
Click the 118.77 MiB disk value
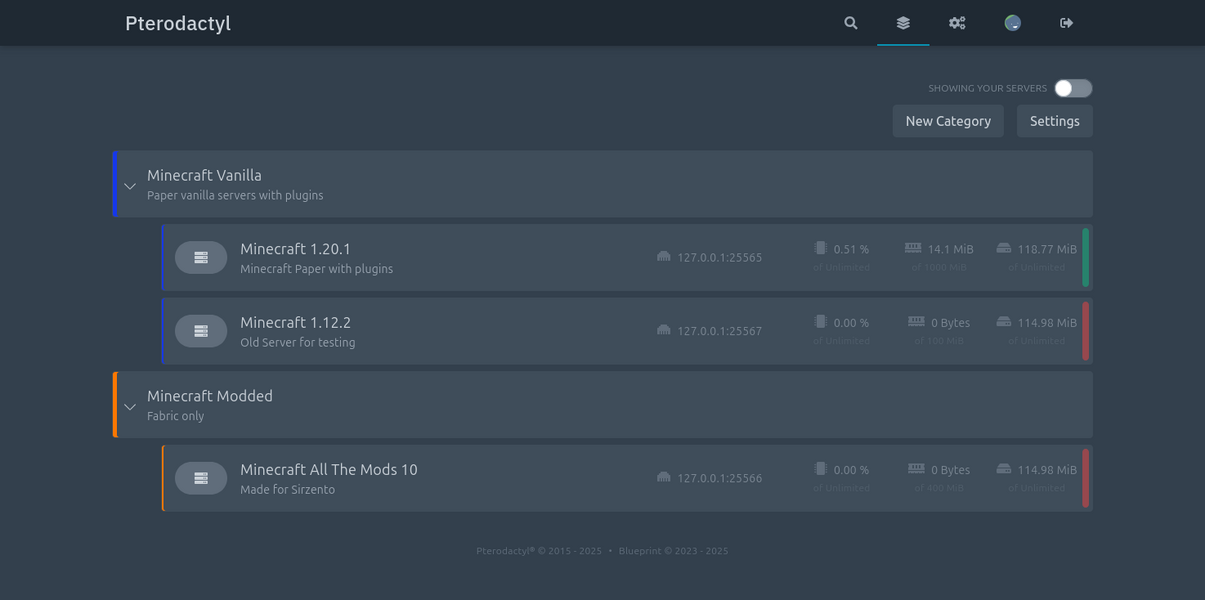point(1047,250)
